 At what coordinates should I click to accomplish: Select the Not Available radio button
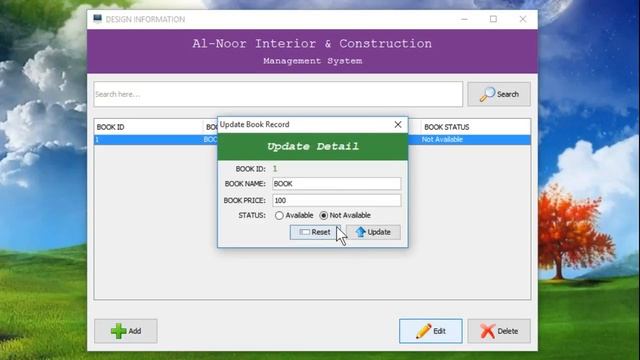[x=324, y=215]
